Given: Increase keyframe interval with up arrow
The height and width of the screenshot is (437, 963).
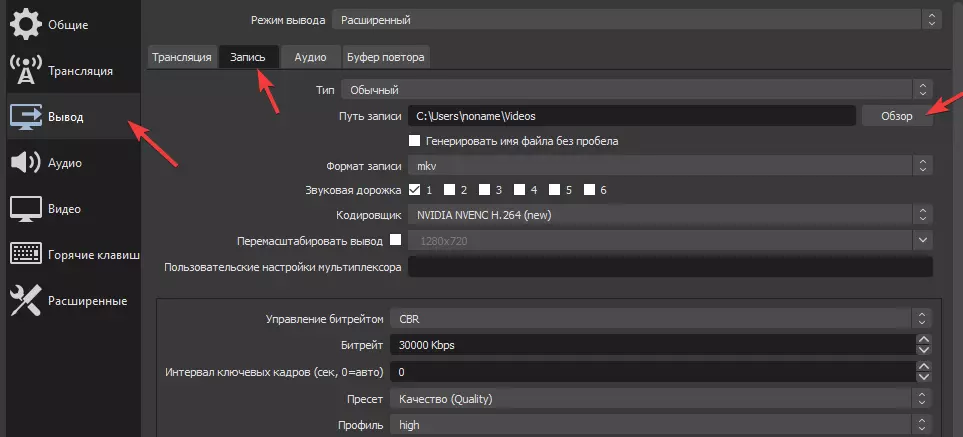Looking at the screenshot, I should point(923,366).
